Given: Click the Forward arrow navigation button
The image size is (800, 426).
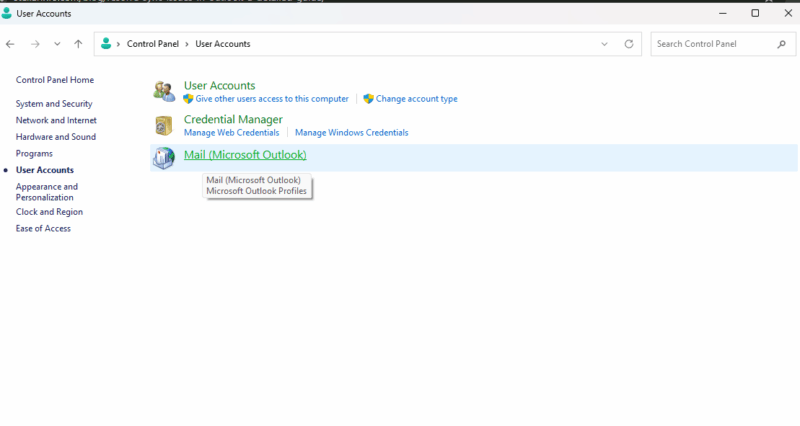Looking at the screenshot, I should (35, 44).
